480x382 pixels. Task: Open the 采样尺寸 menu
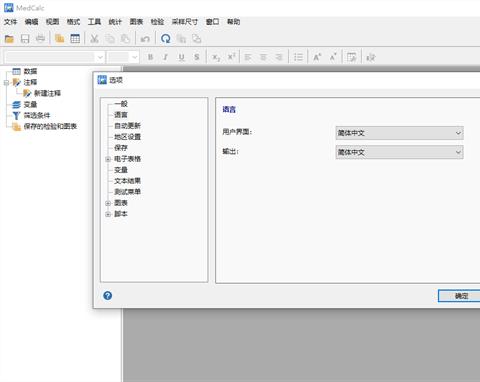pos(185,22)
